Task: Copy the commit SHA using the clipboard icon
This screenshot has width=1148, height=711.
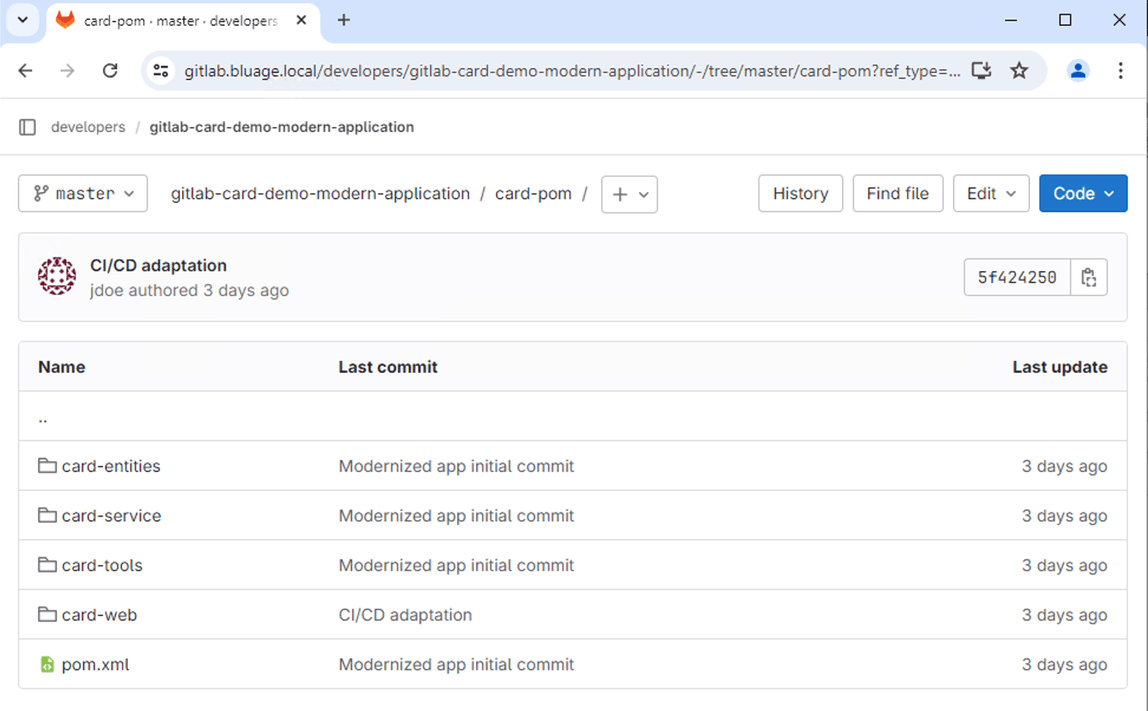Action: 1088,277
